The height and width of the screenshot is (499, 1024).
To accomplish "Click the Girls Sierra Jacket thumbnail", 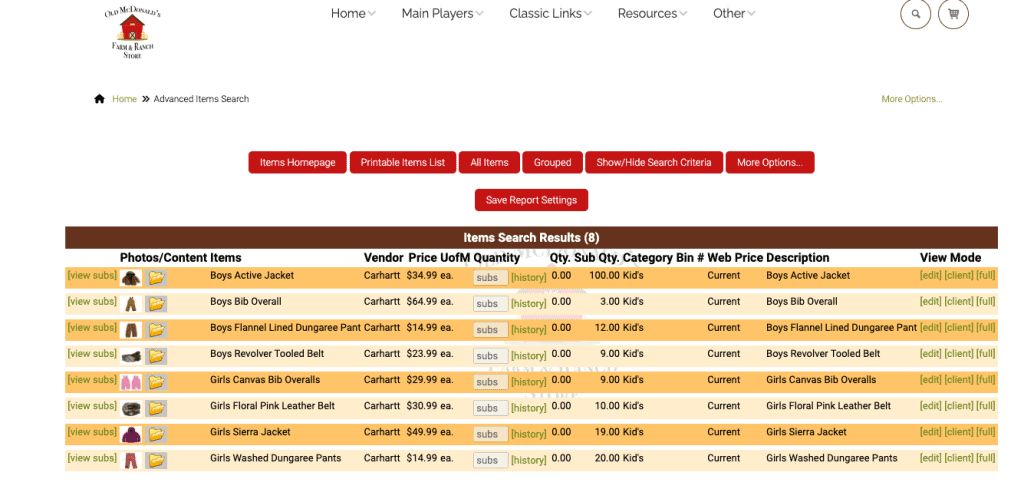I will click(x=131, y=434).
